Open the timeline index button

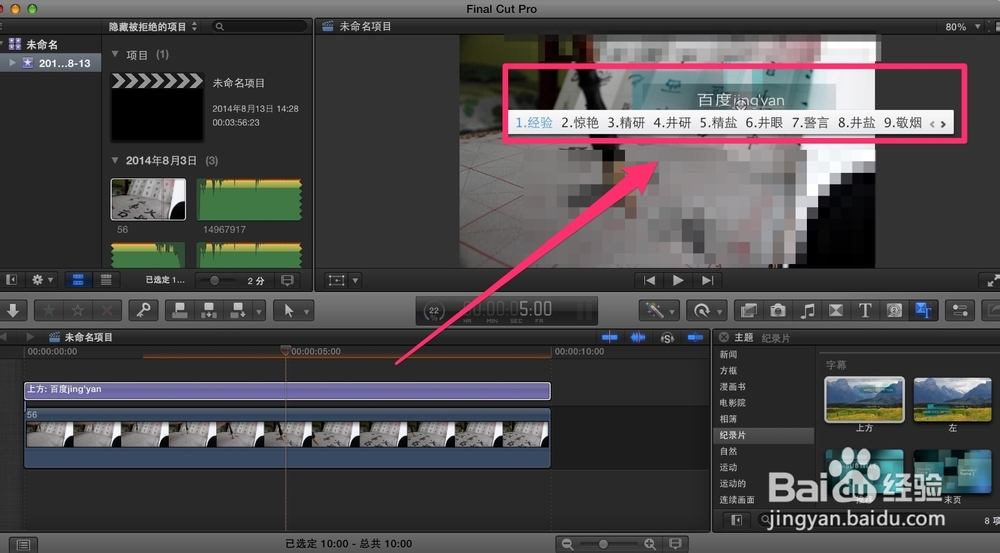click(23, 545)
